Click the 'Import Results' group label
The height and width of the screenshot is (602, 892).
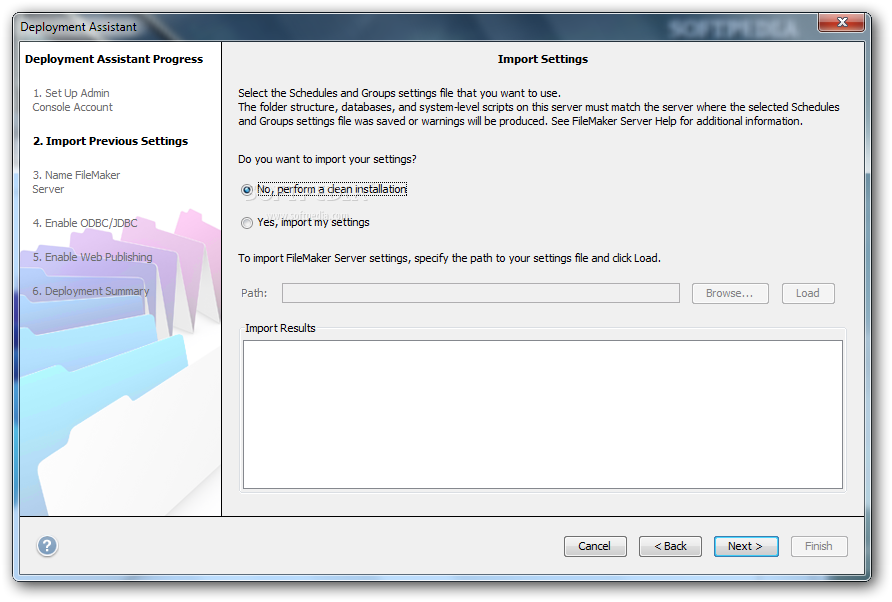tap(280, 328)
